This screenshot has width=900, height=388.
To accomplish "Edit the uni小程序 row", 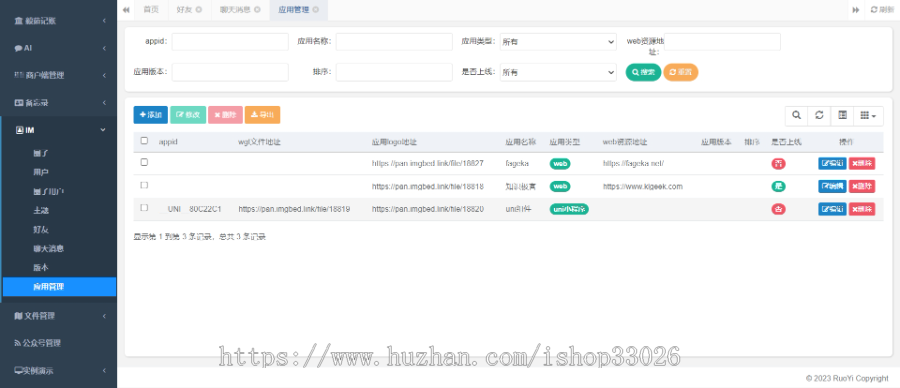I will click(x=832, y=209).
